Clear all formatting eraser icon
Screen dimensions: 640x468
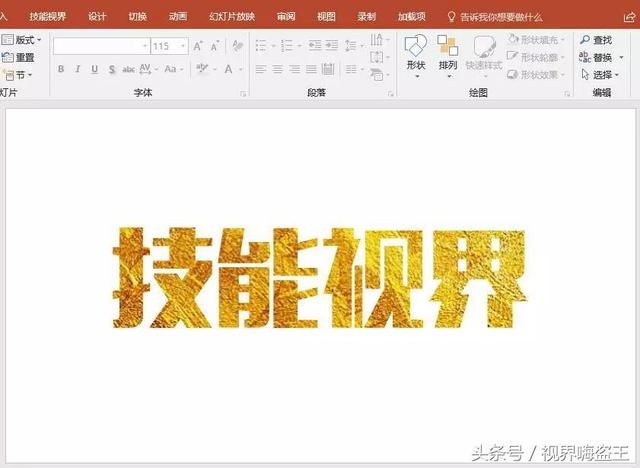click(238, 46)
